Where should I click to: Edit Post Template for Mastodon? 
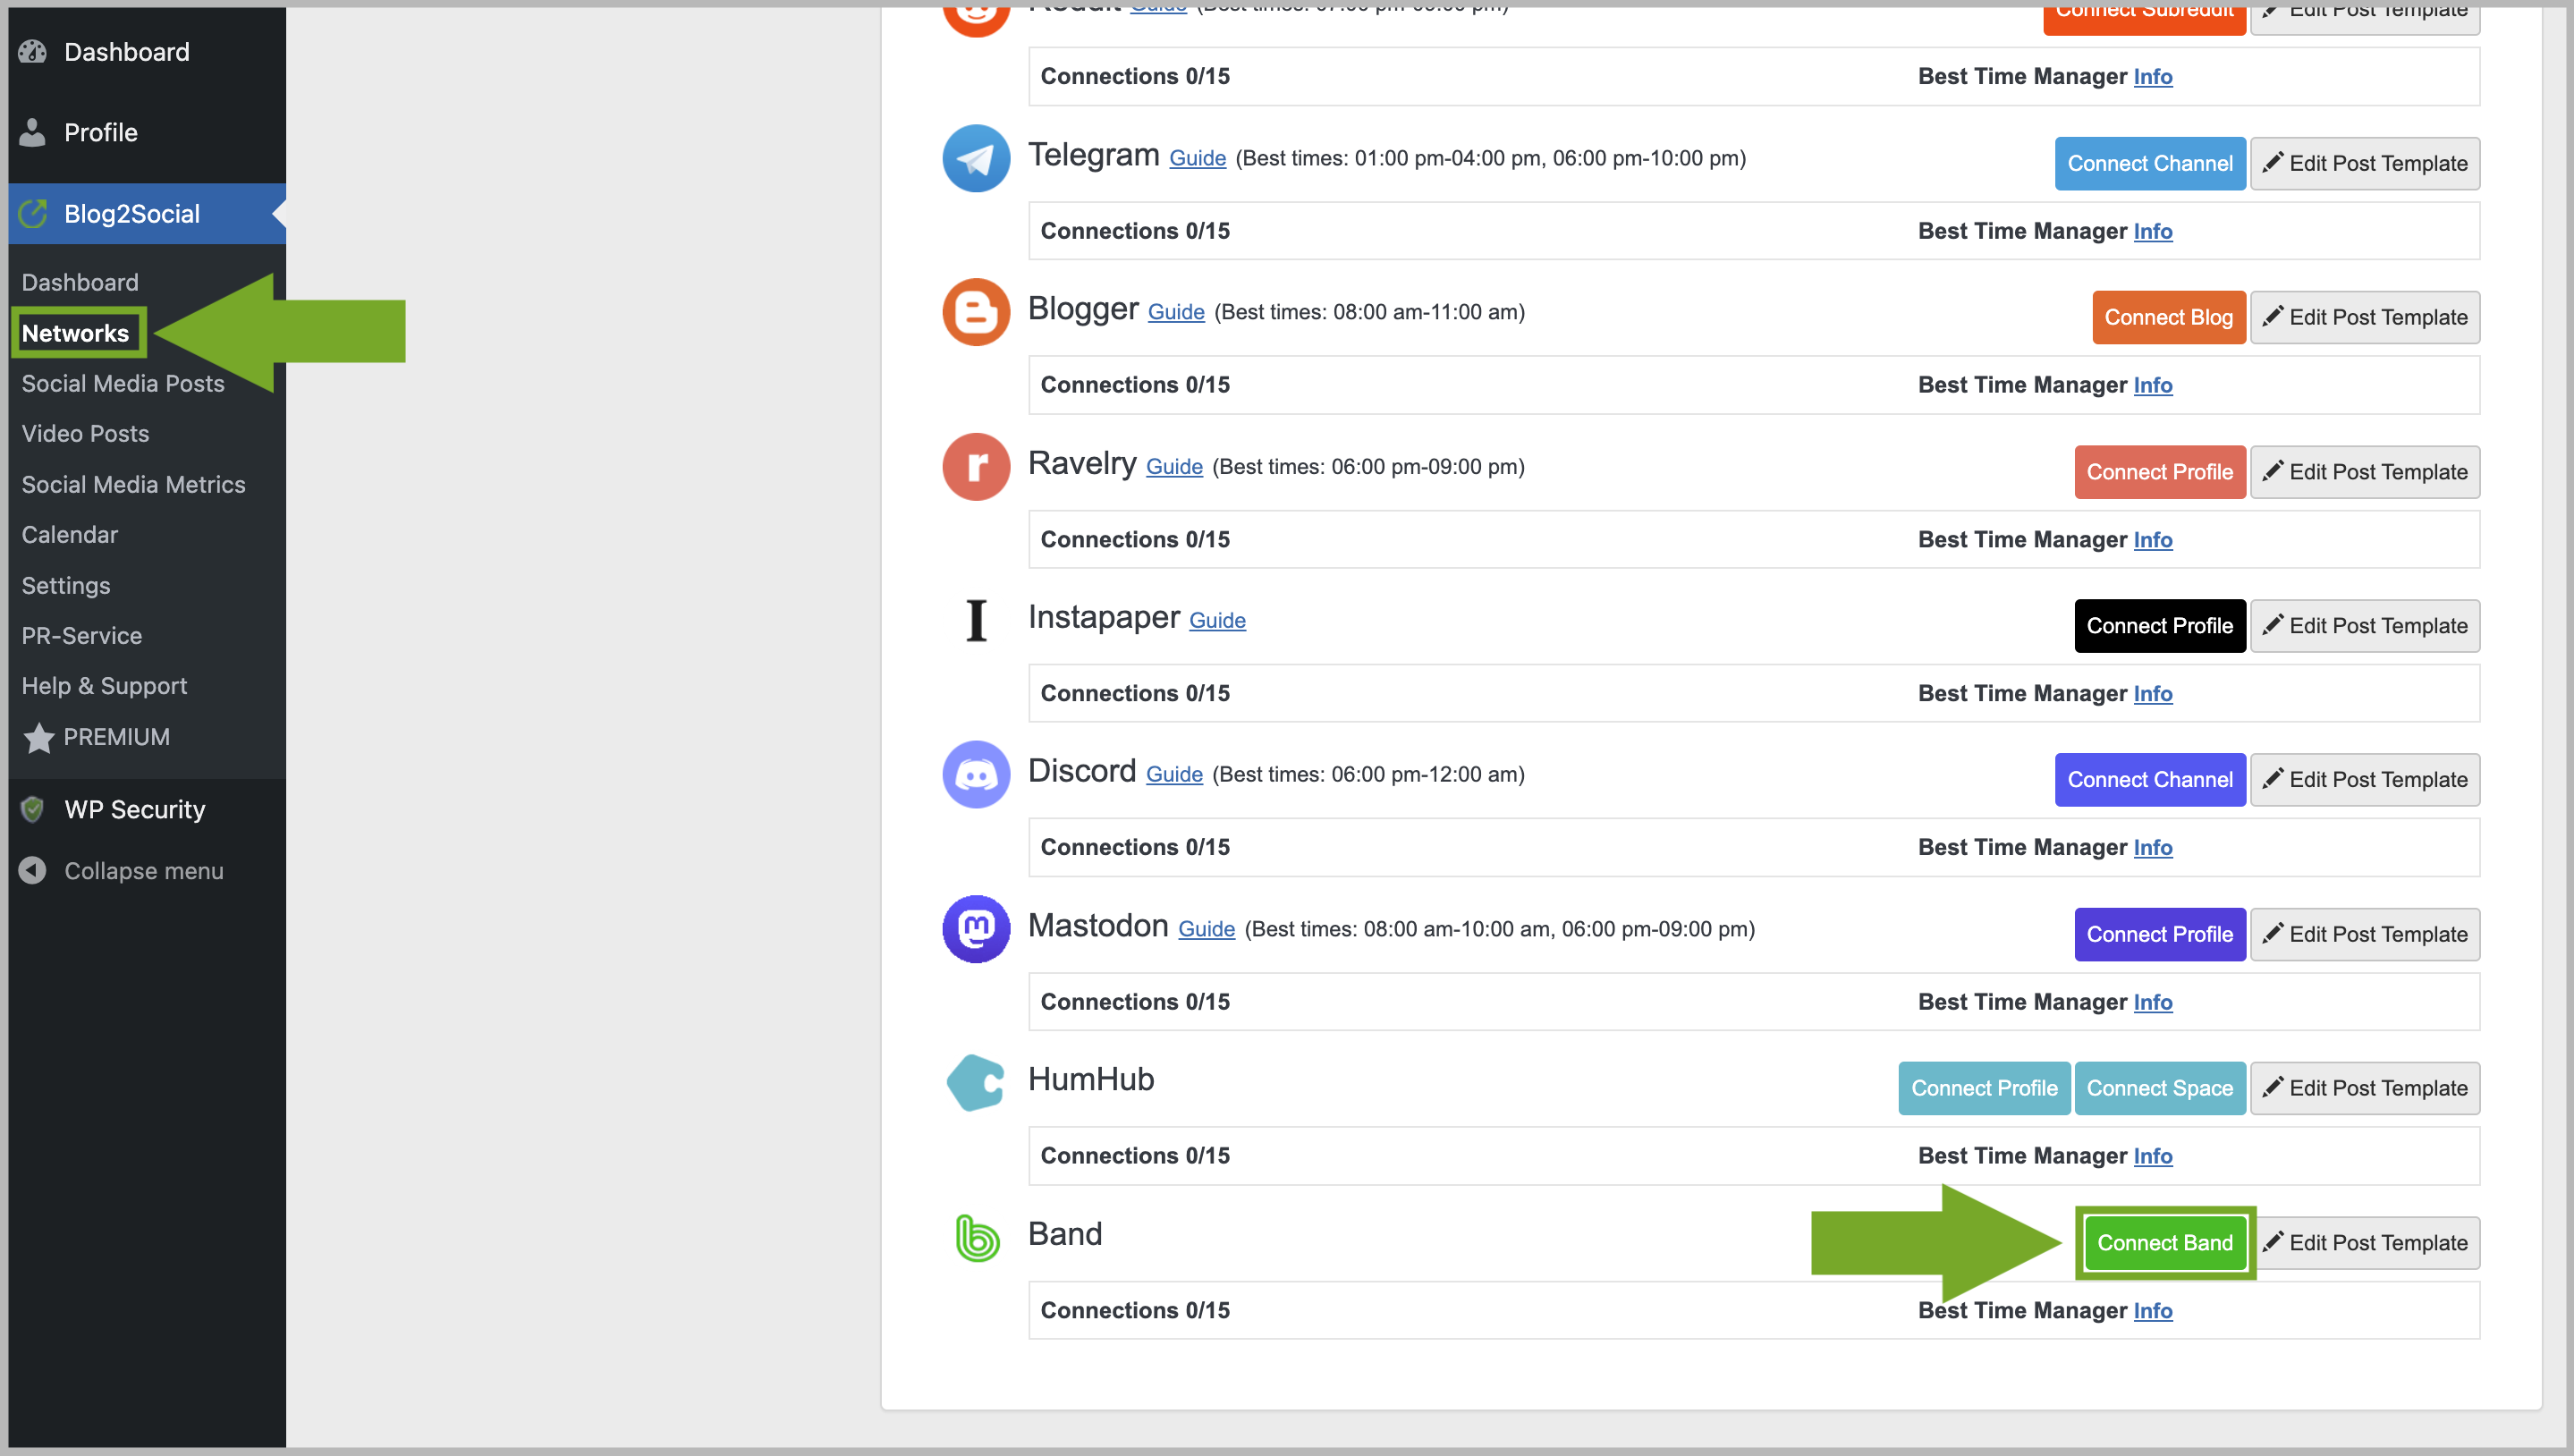click(x=2364, y=934)
